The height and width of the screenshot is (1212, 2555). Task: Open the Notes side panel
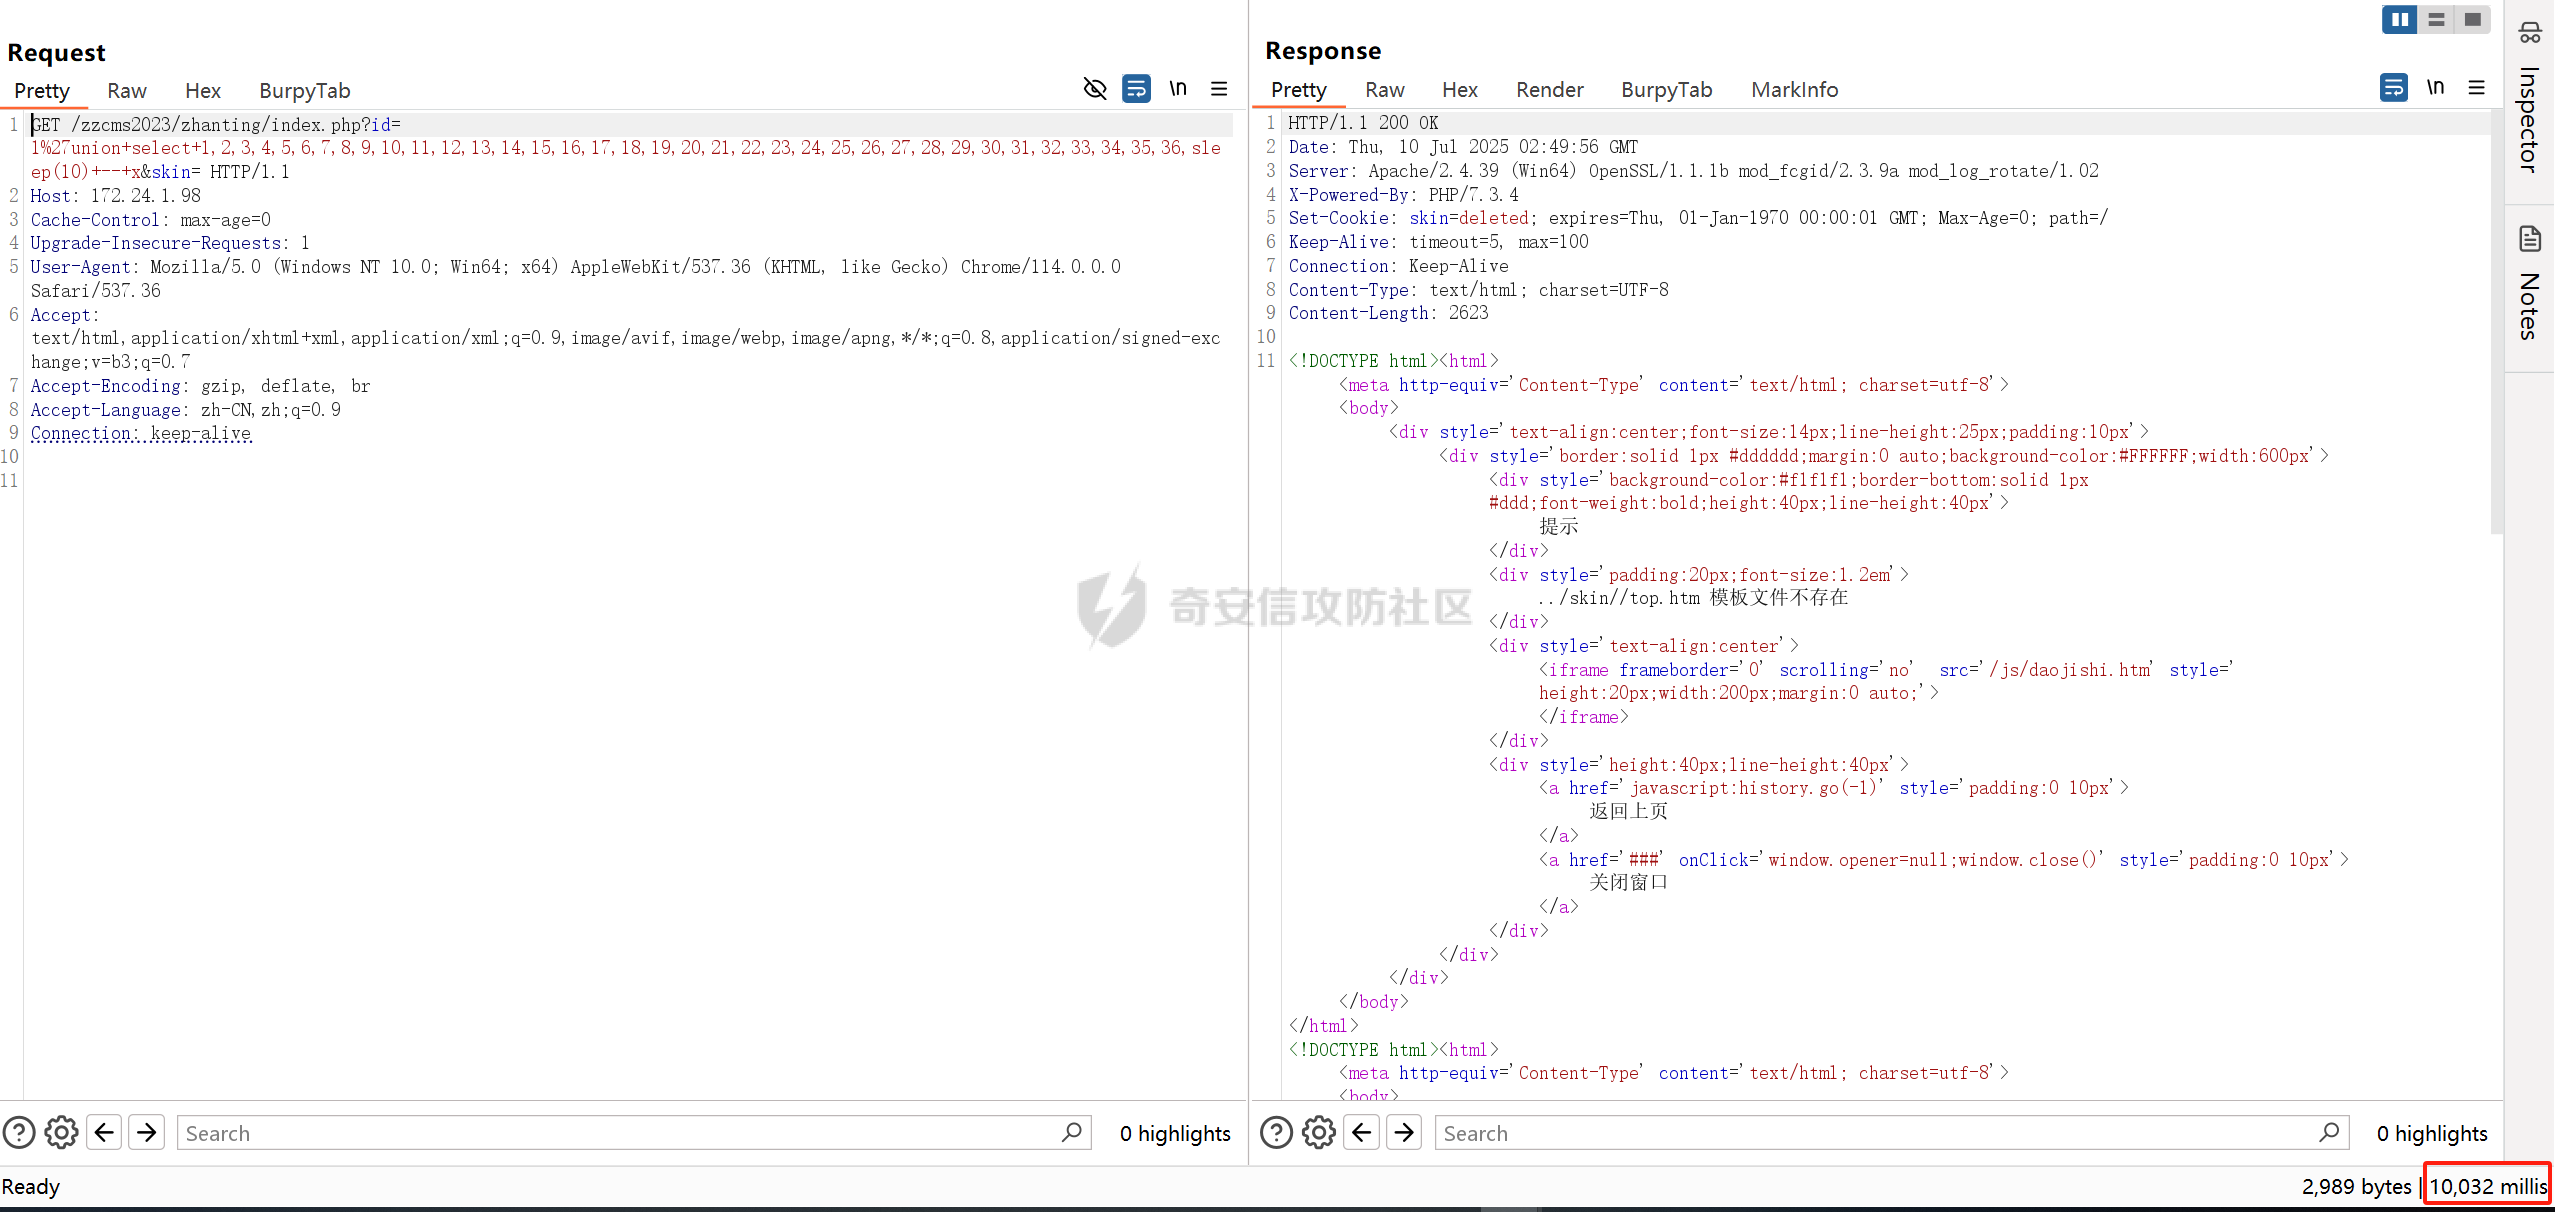2530,284
